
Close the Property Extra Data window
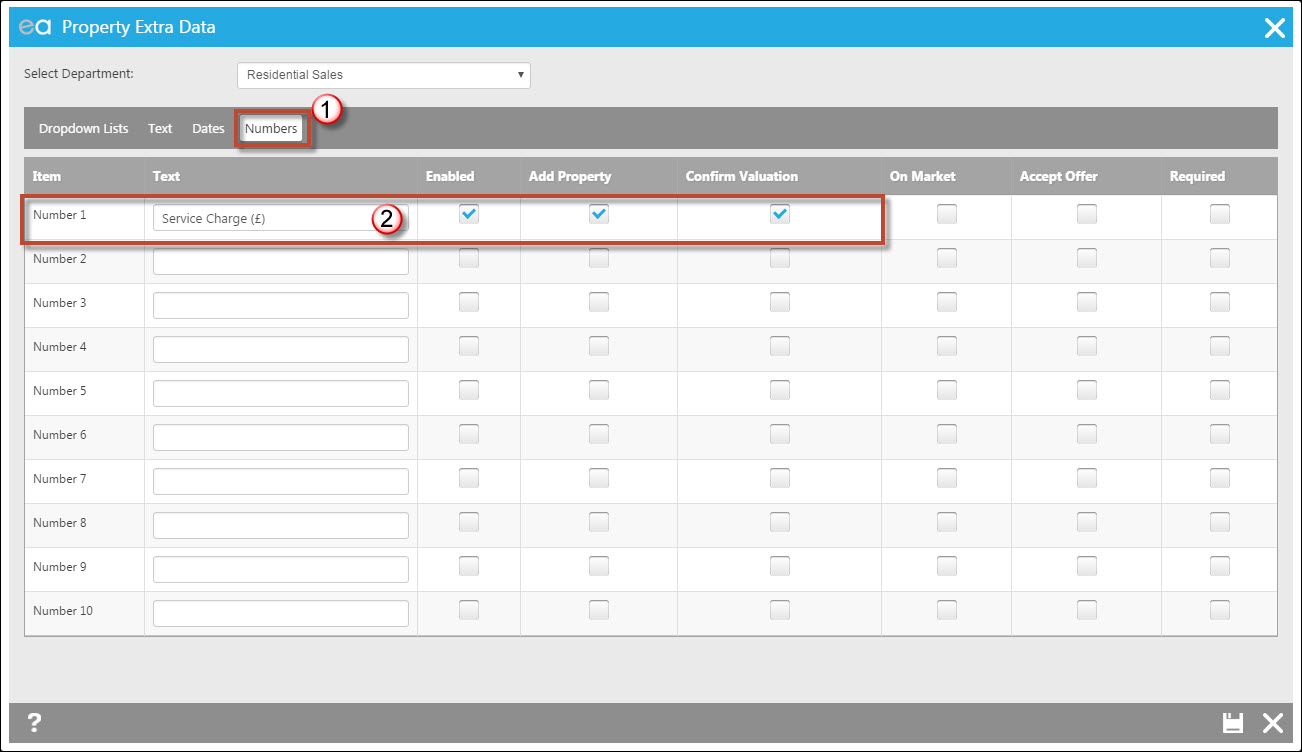point(1274,28)
